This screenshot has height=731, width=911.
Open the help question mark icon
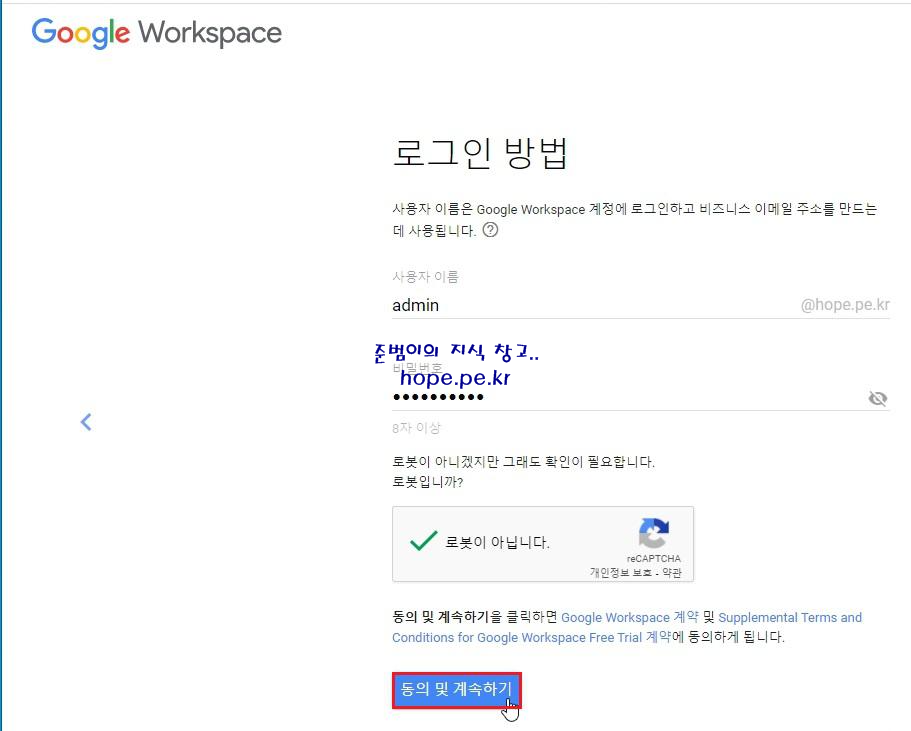point(490,230)
